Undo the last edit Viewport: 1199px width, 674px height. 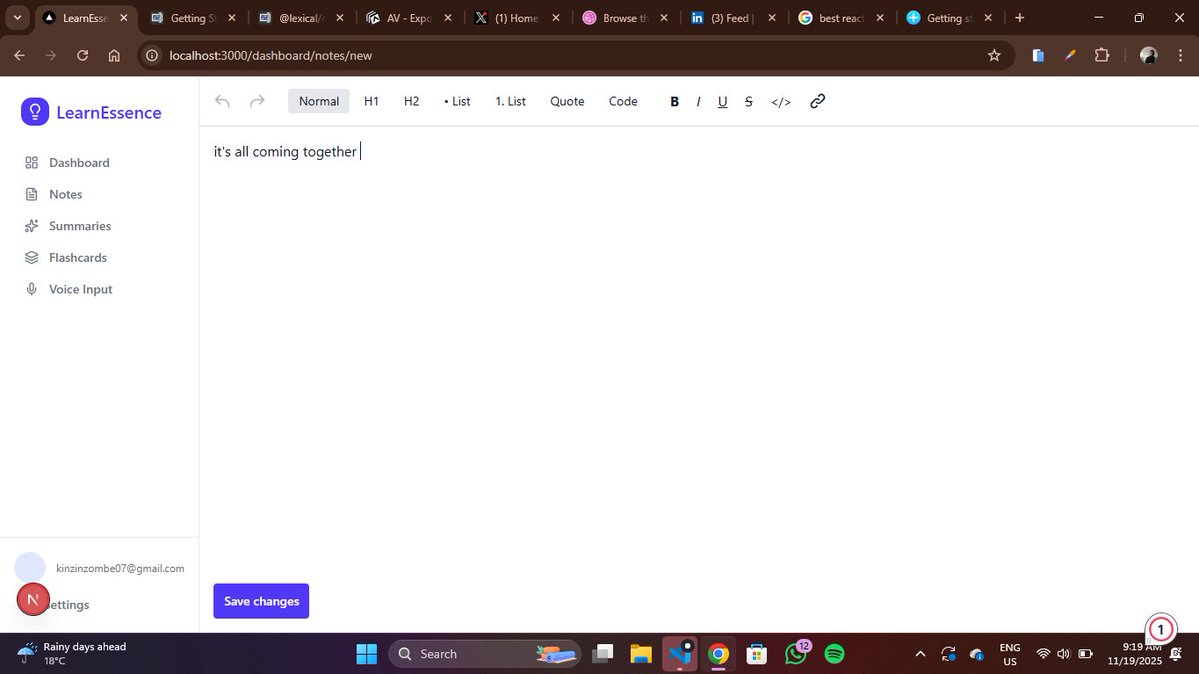click(x=221, y=101)
